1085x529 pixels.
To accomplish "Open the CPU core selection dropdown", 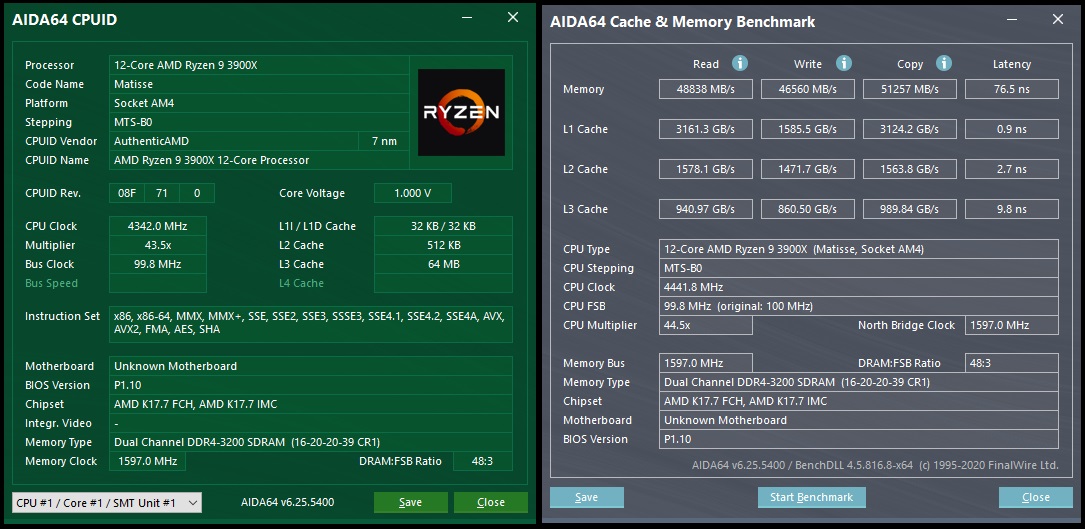I will coord(107,503).
